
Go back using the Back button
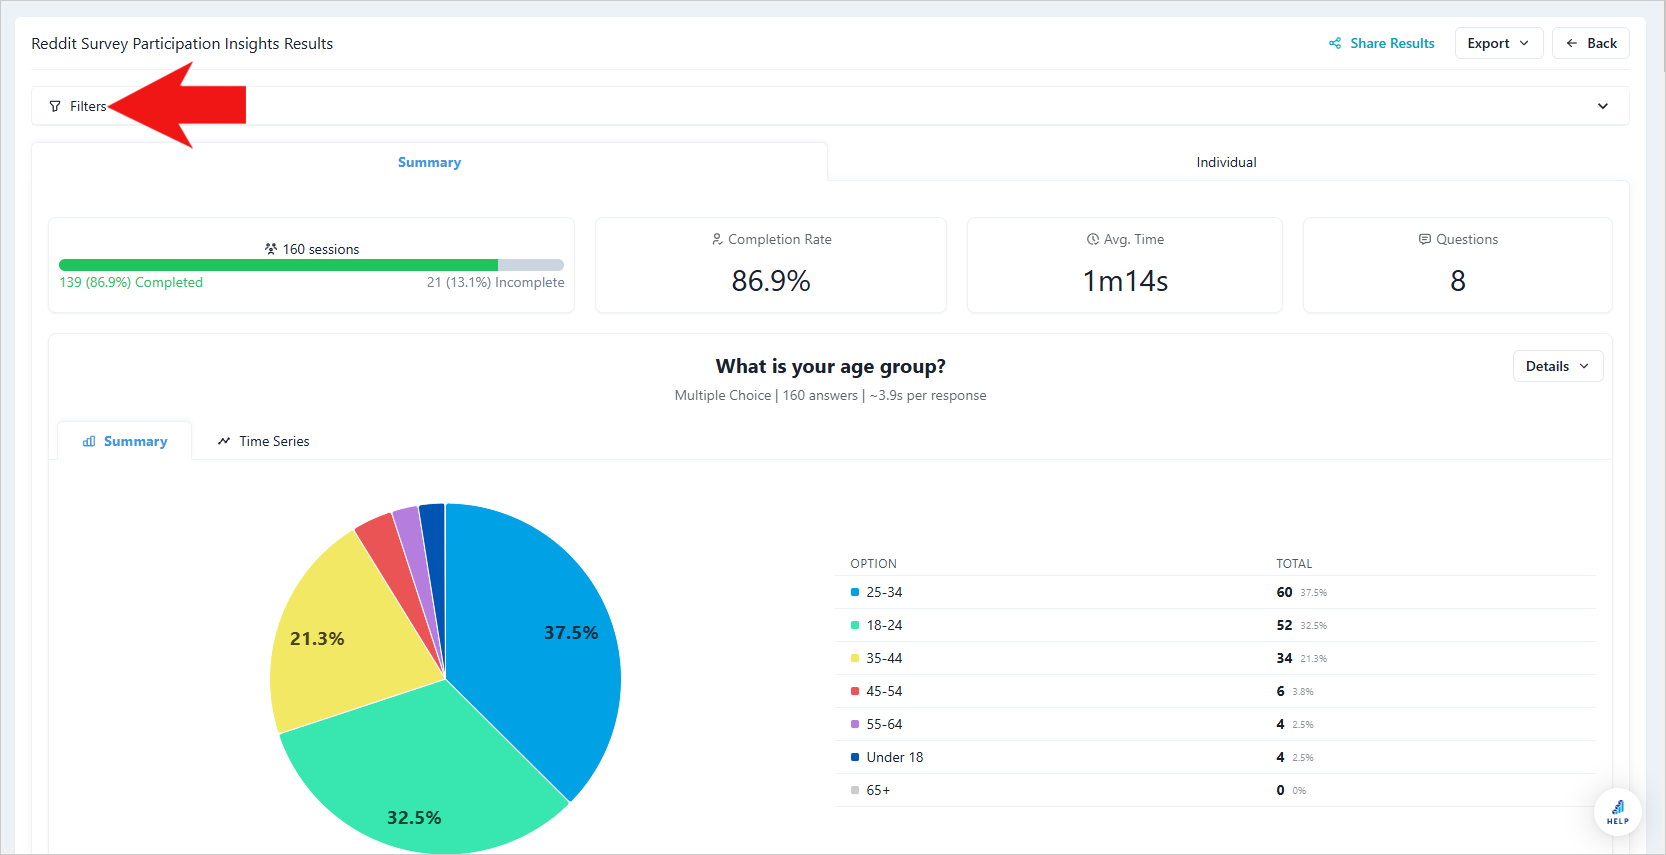pos(1591,43)
